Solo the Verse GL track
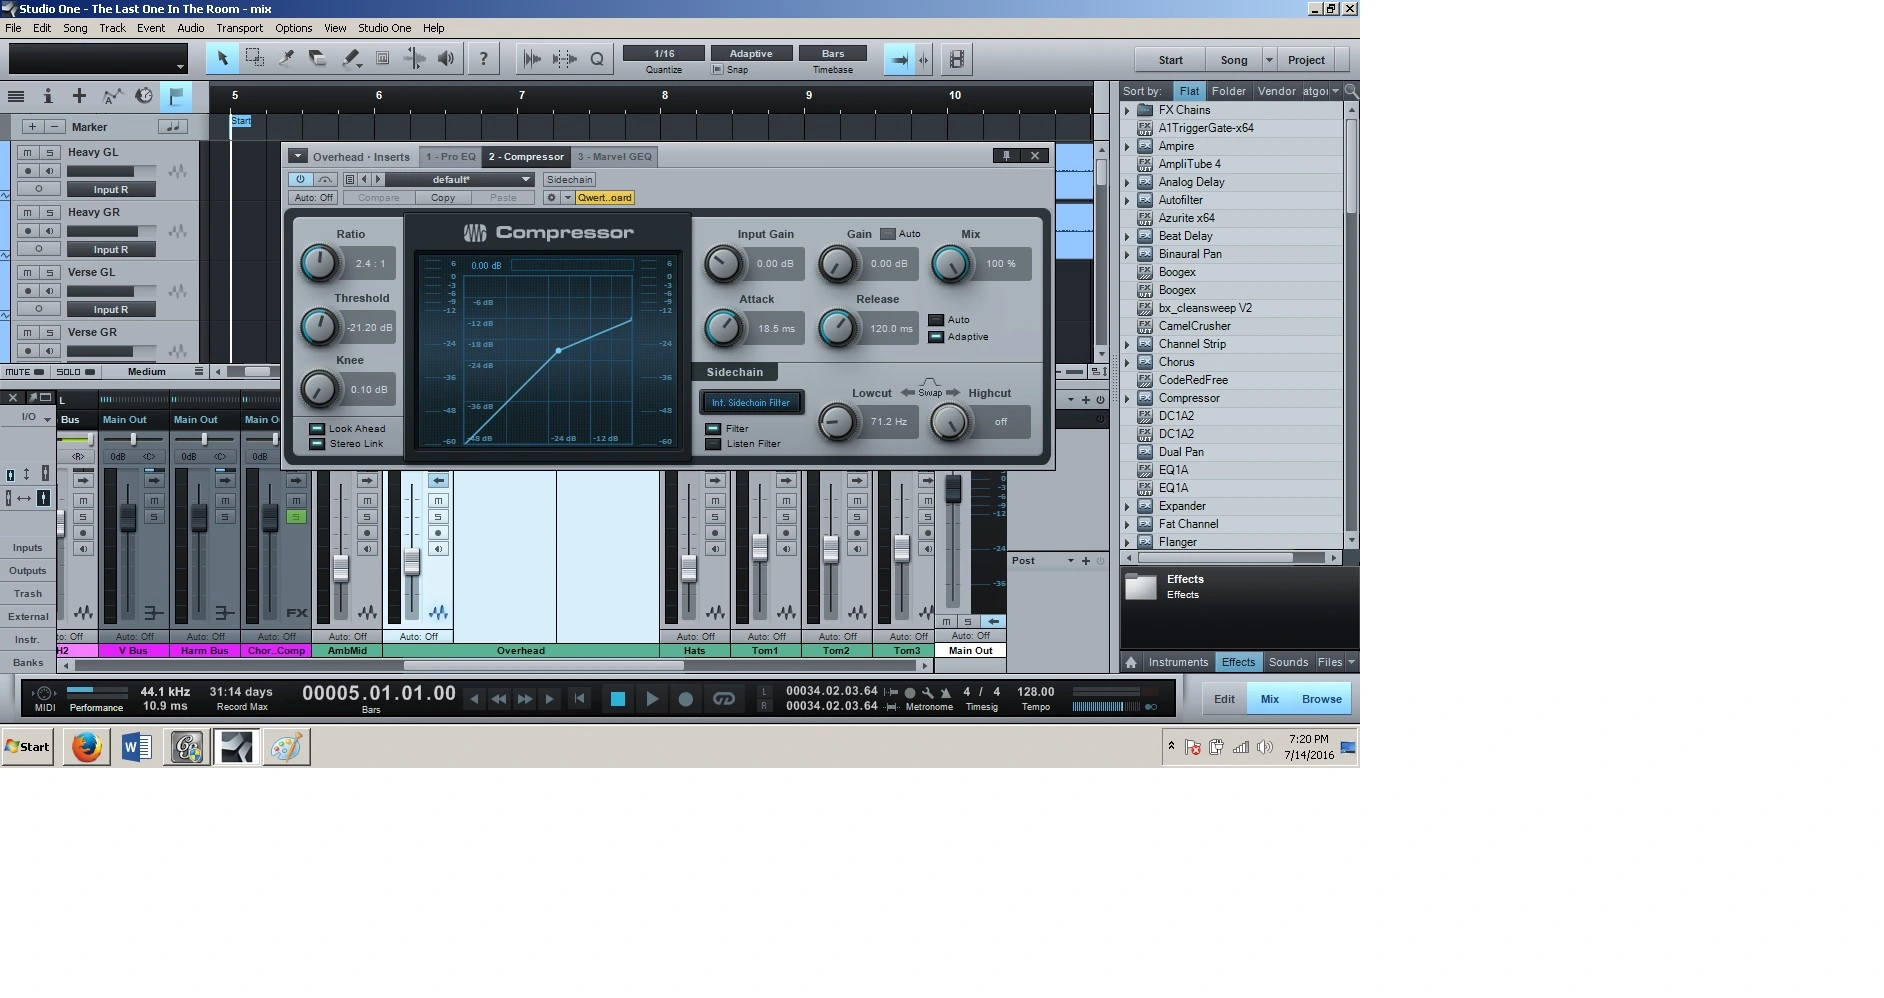 (x=49, y=272)
